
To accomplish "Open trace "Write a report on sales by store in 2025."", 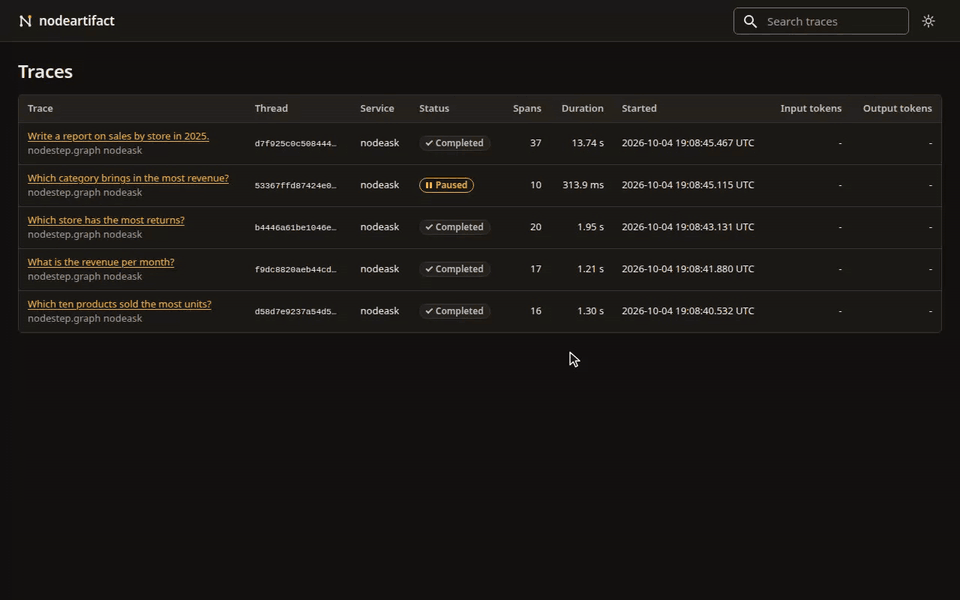I will tap(118, 136).
